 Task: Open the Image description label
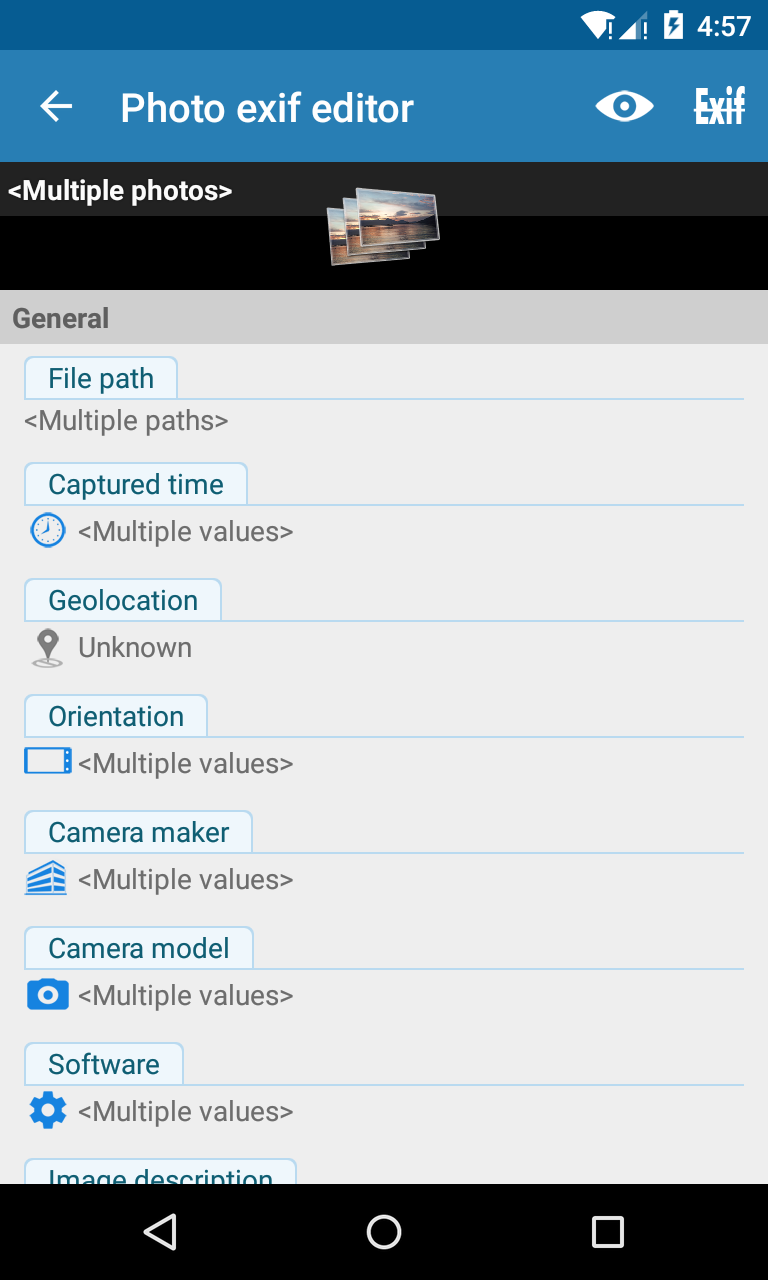pos(160,1174)
